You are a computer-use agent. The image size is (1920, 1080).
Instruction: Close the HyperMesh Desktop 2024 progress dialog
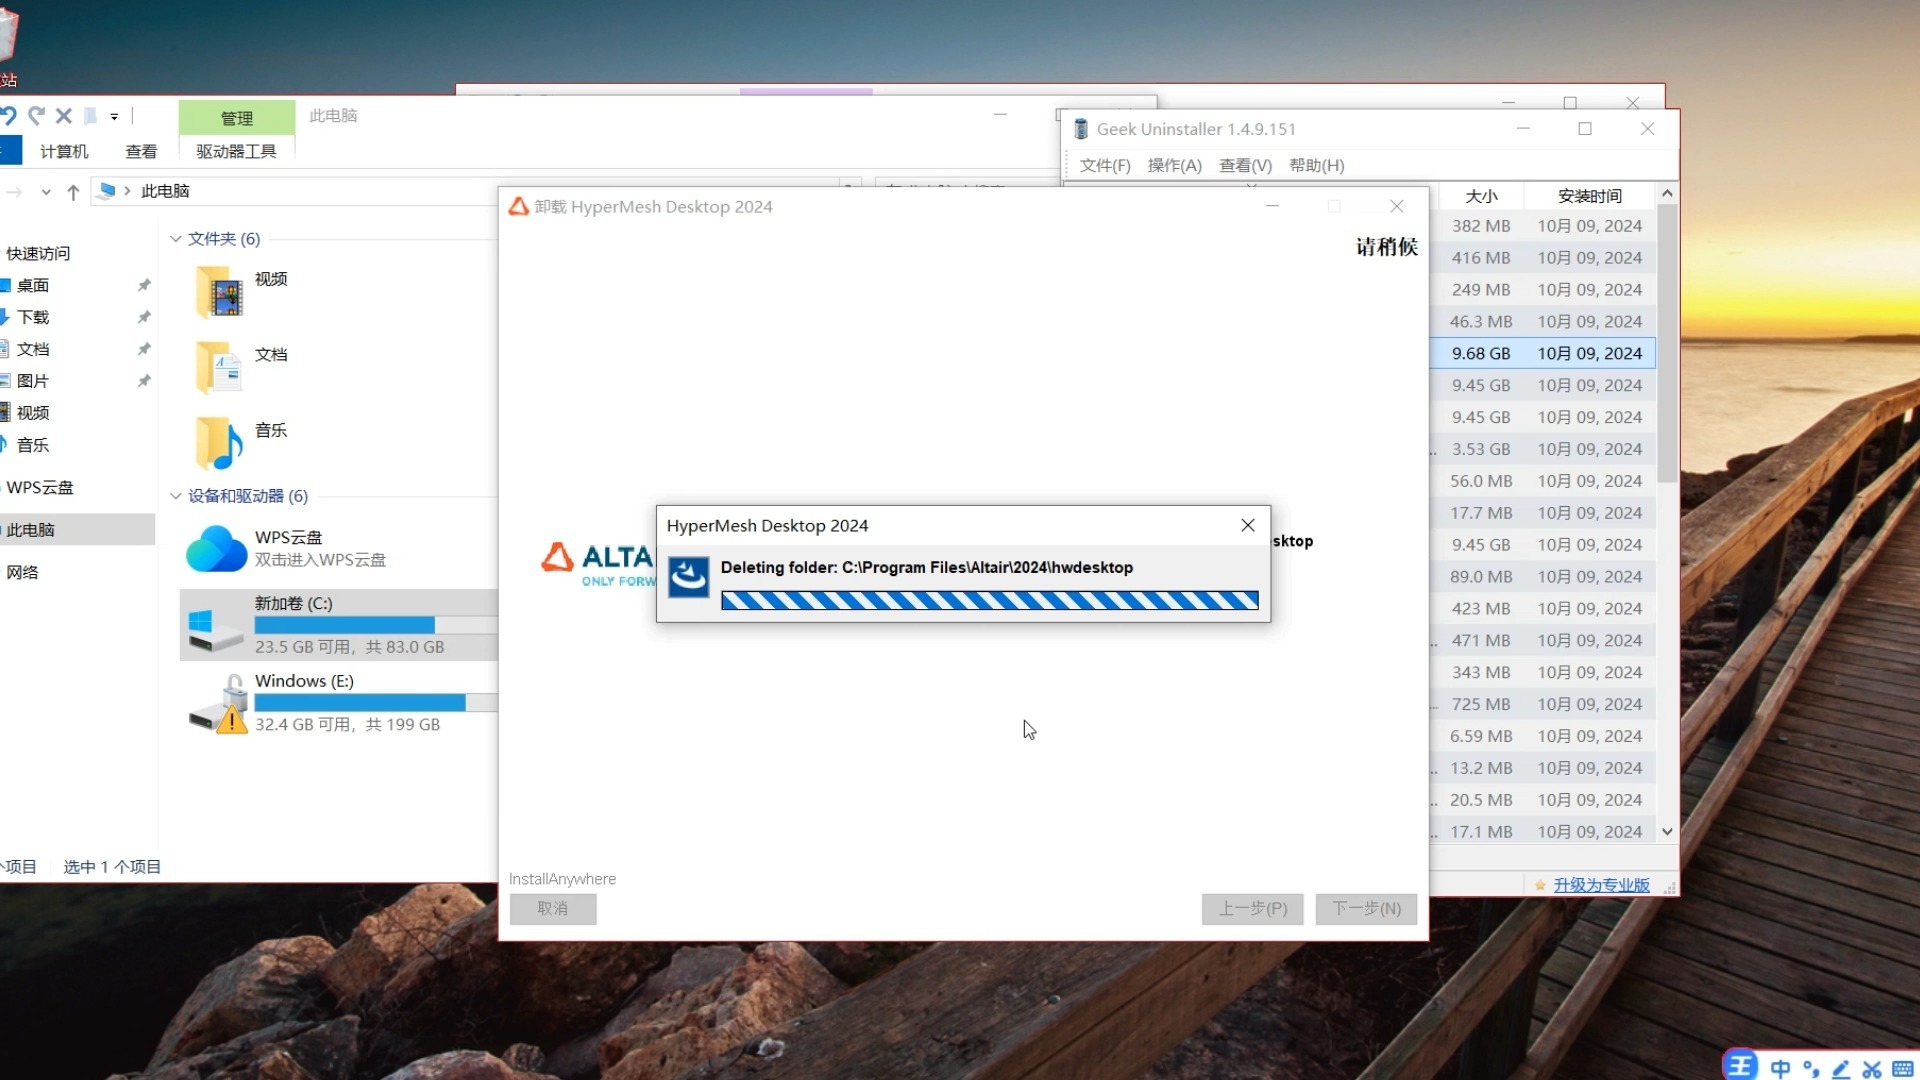point(1248,525)
